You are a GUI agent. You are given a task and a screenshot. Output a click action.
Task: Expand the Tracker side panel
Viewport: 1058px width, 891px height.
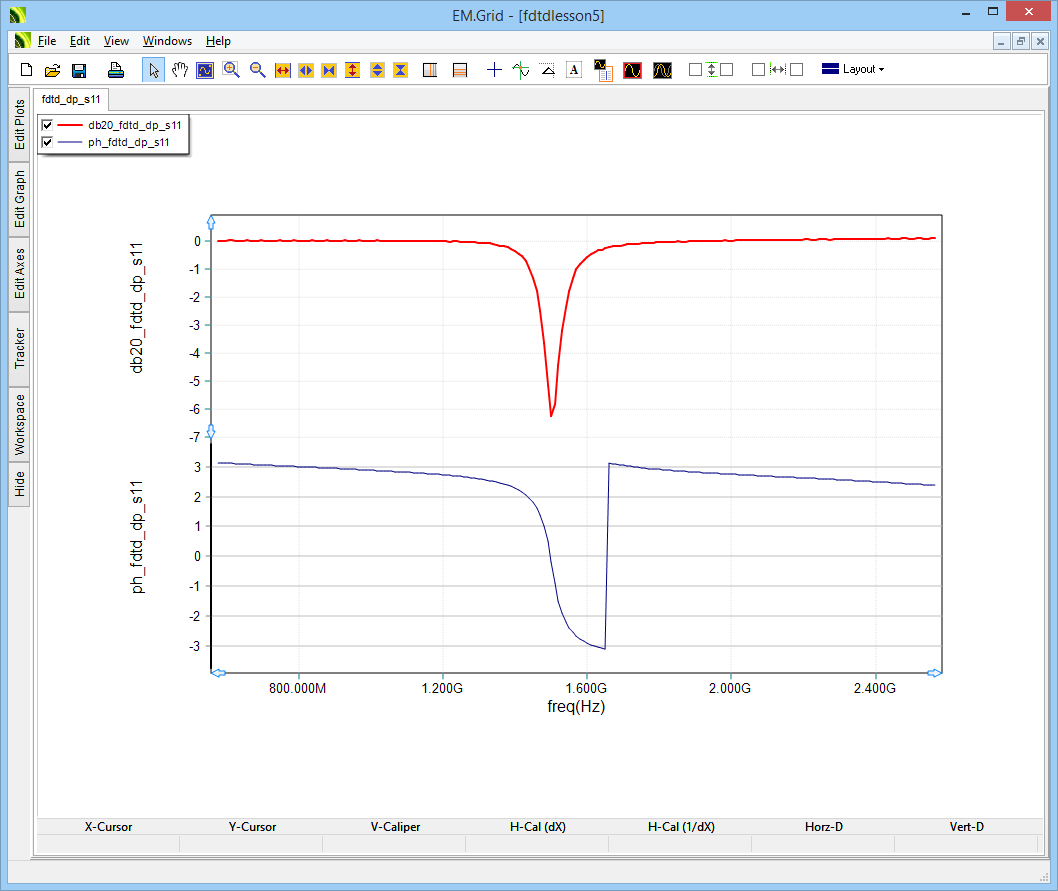[x=19, y=349]
